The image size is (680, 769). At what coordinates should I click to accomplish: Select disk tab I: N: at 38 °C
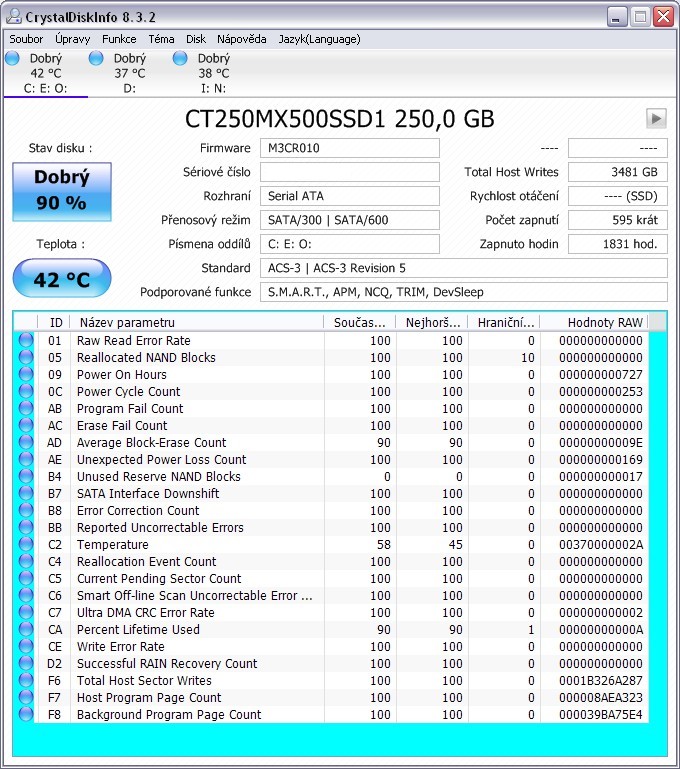(213, 73)
